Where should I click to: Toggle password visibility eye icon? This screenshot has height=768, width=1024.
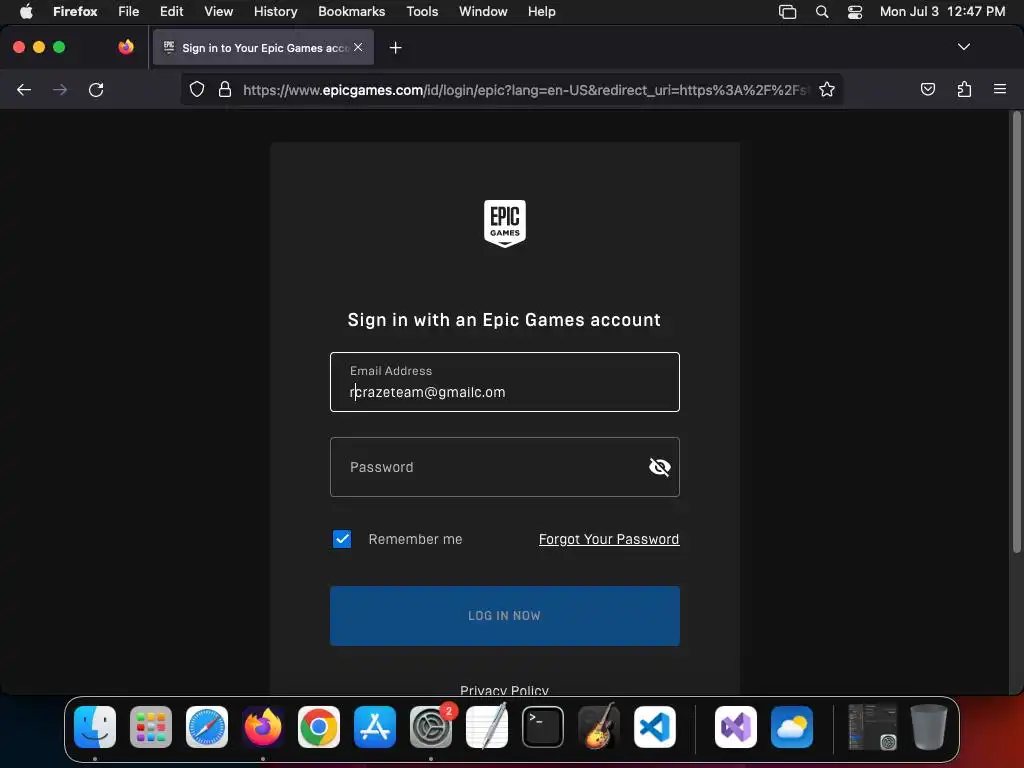click(660, 467)
